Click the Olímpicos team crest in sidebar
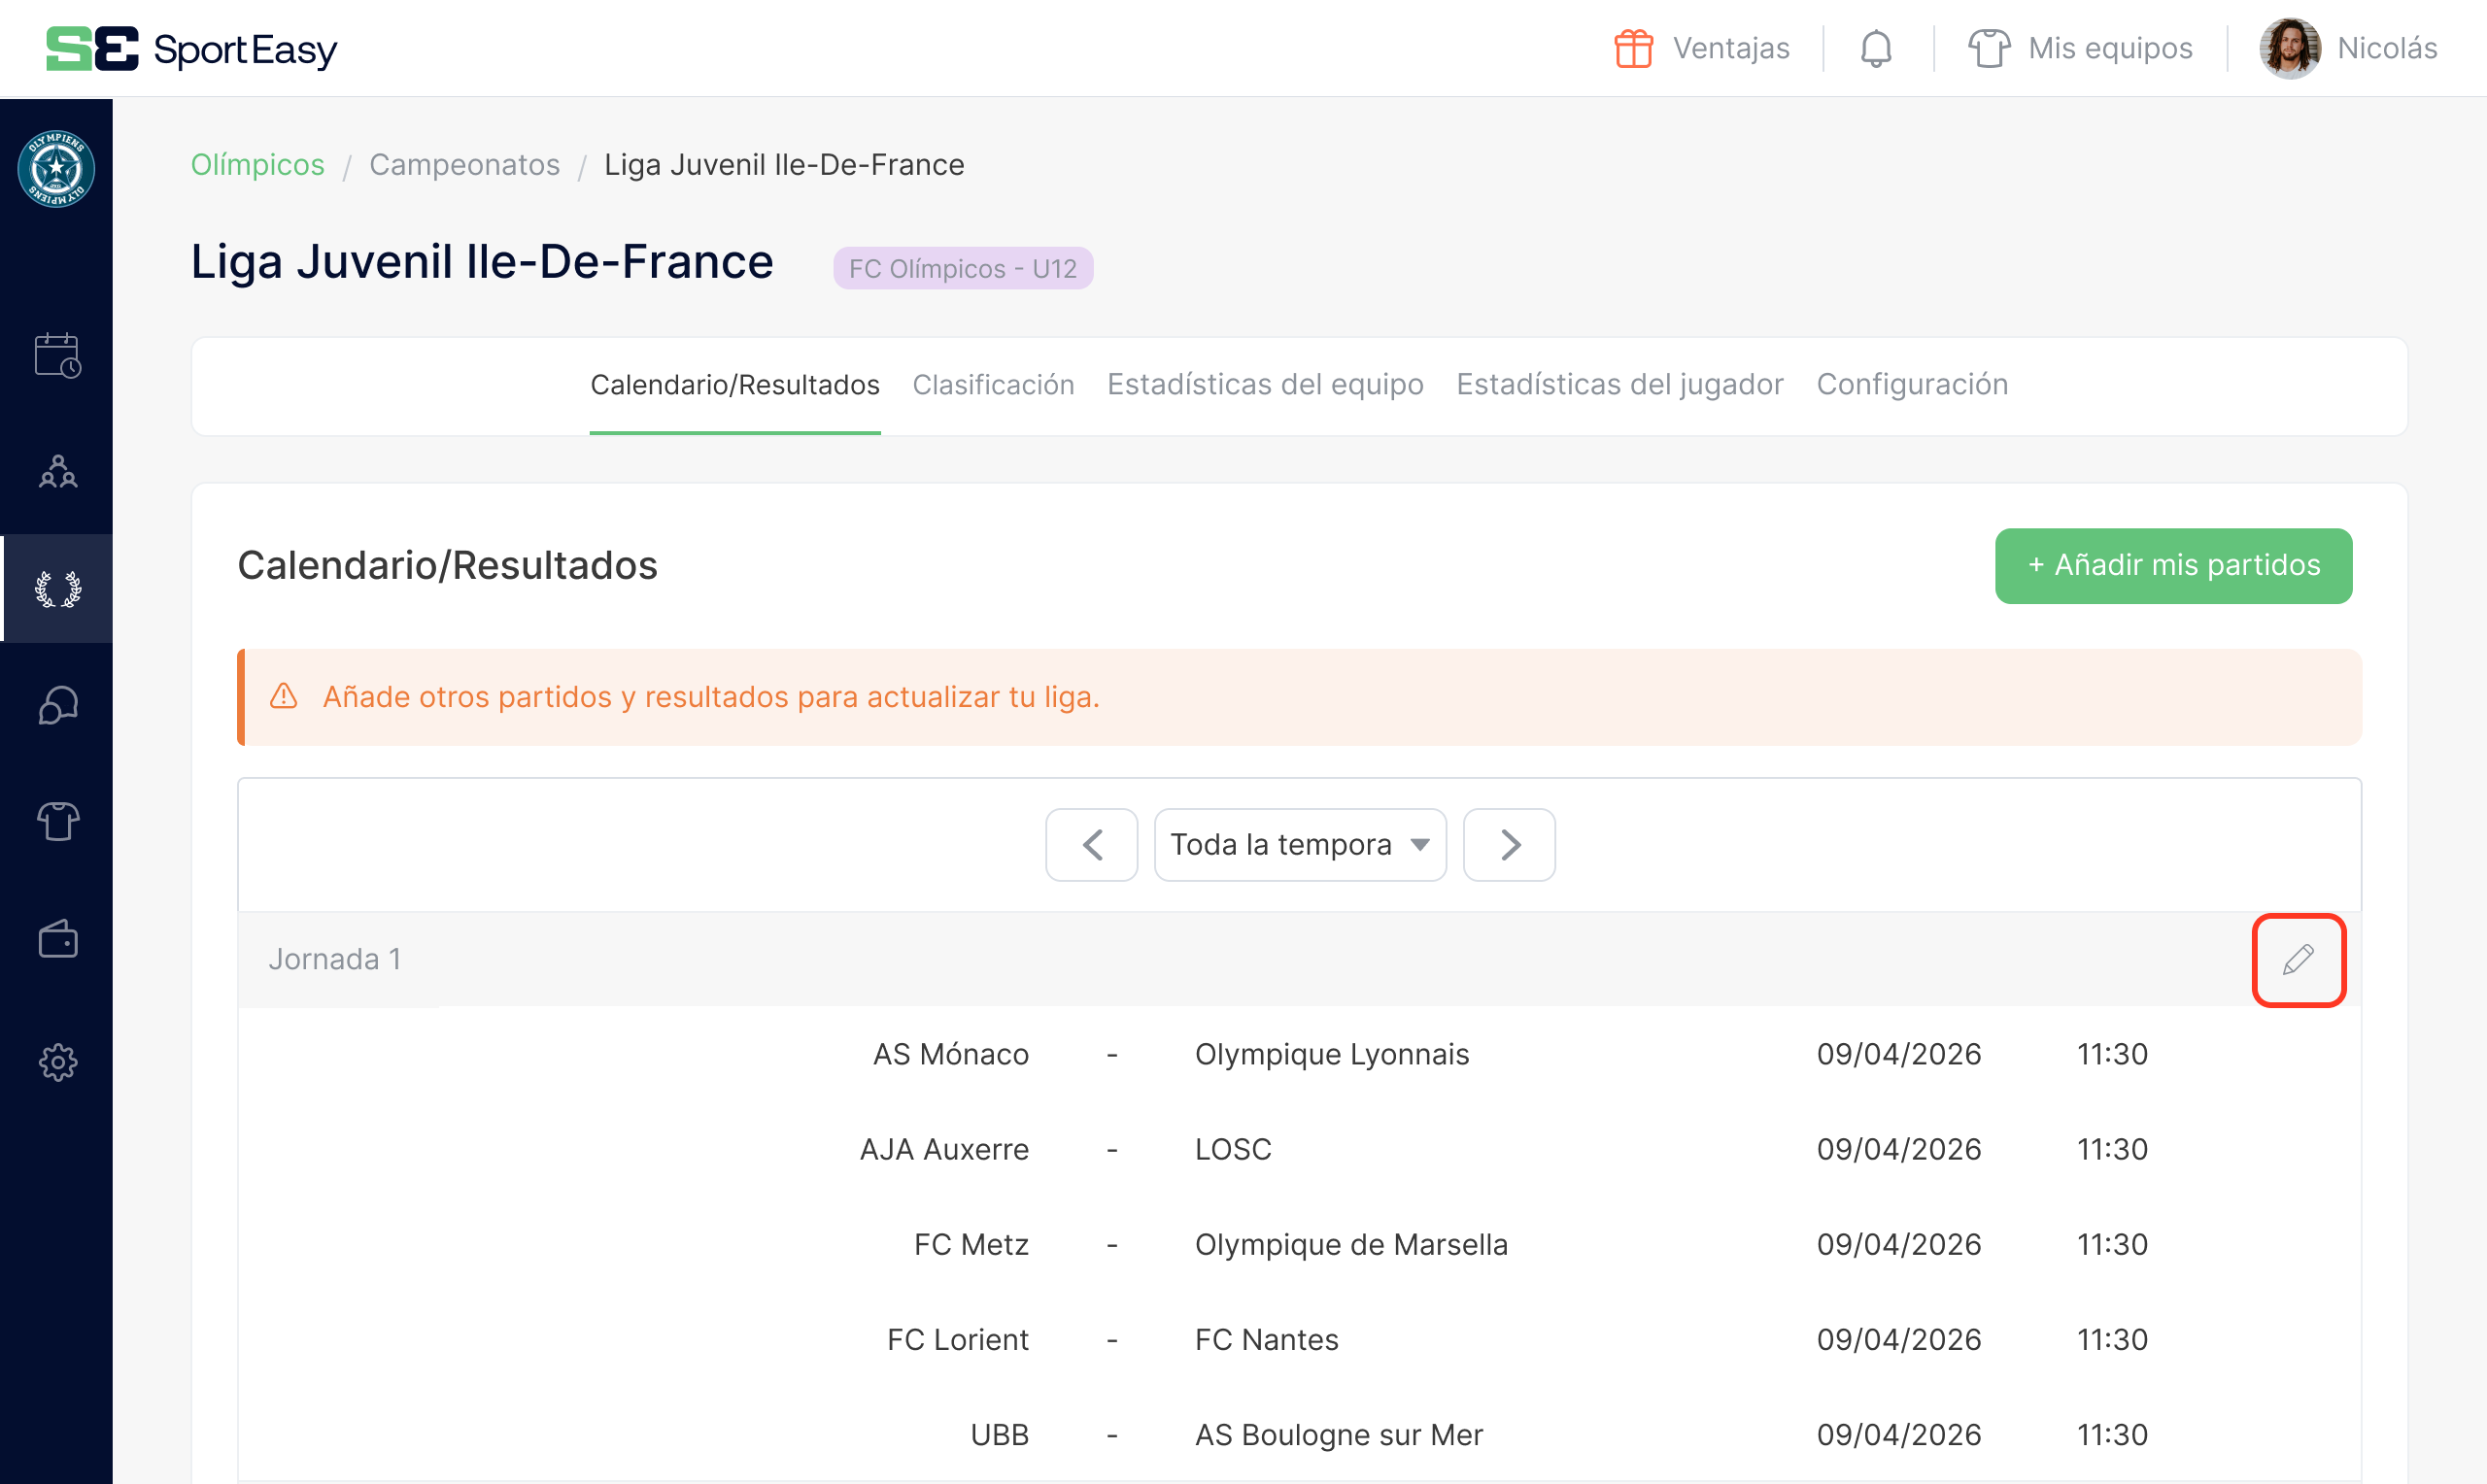The width and height of the screenshot is (2487, 1484). [x=56, y=168]
